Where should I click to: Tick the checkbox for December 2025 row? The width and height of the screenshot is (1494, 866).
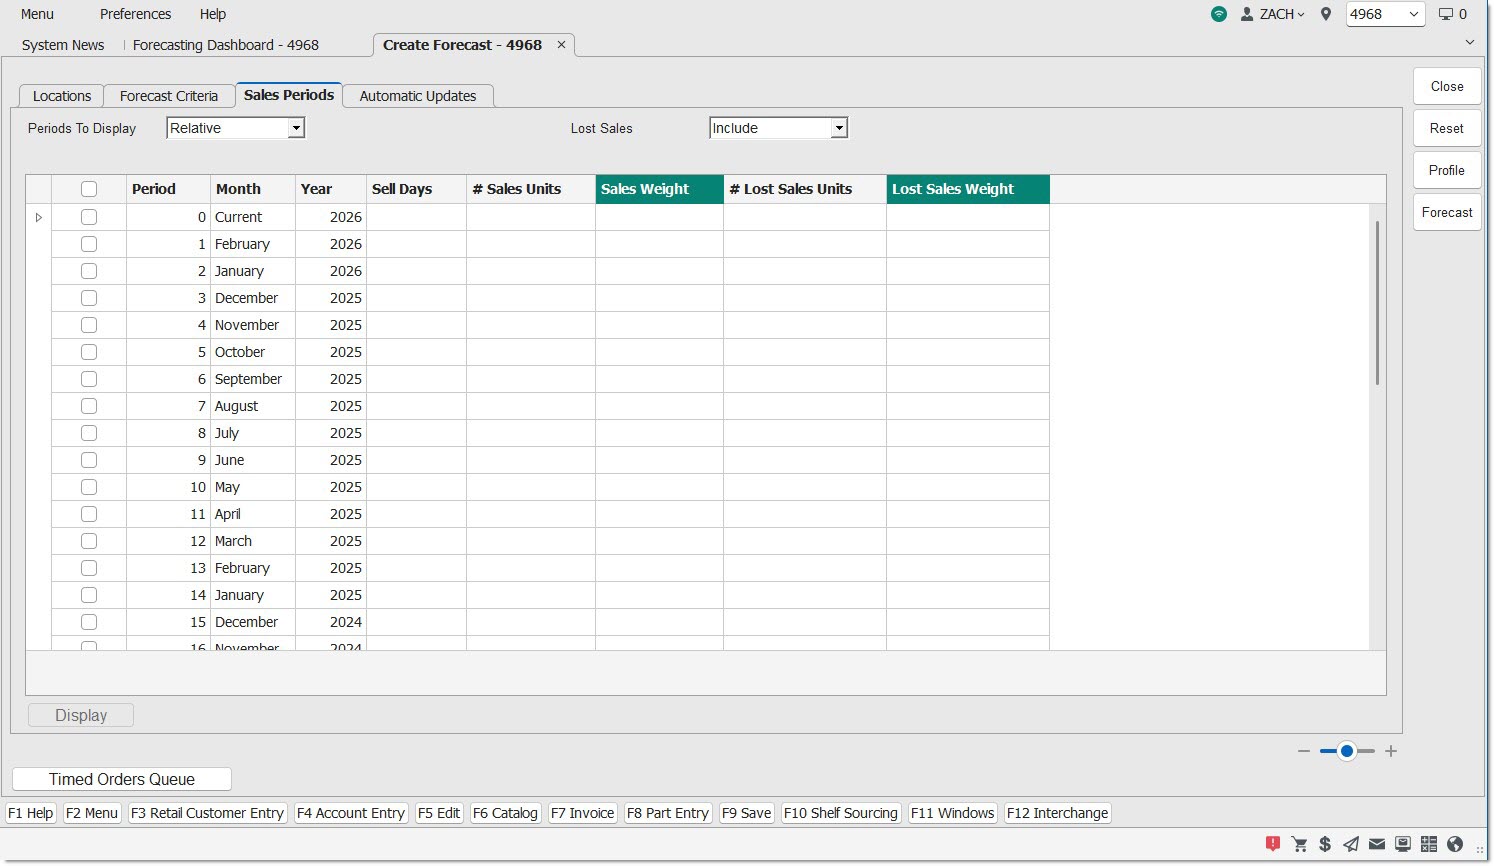(89, 298)
